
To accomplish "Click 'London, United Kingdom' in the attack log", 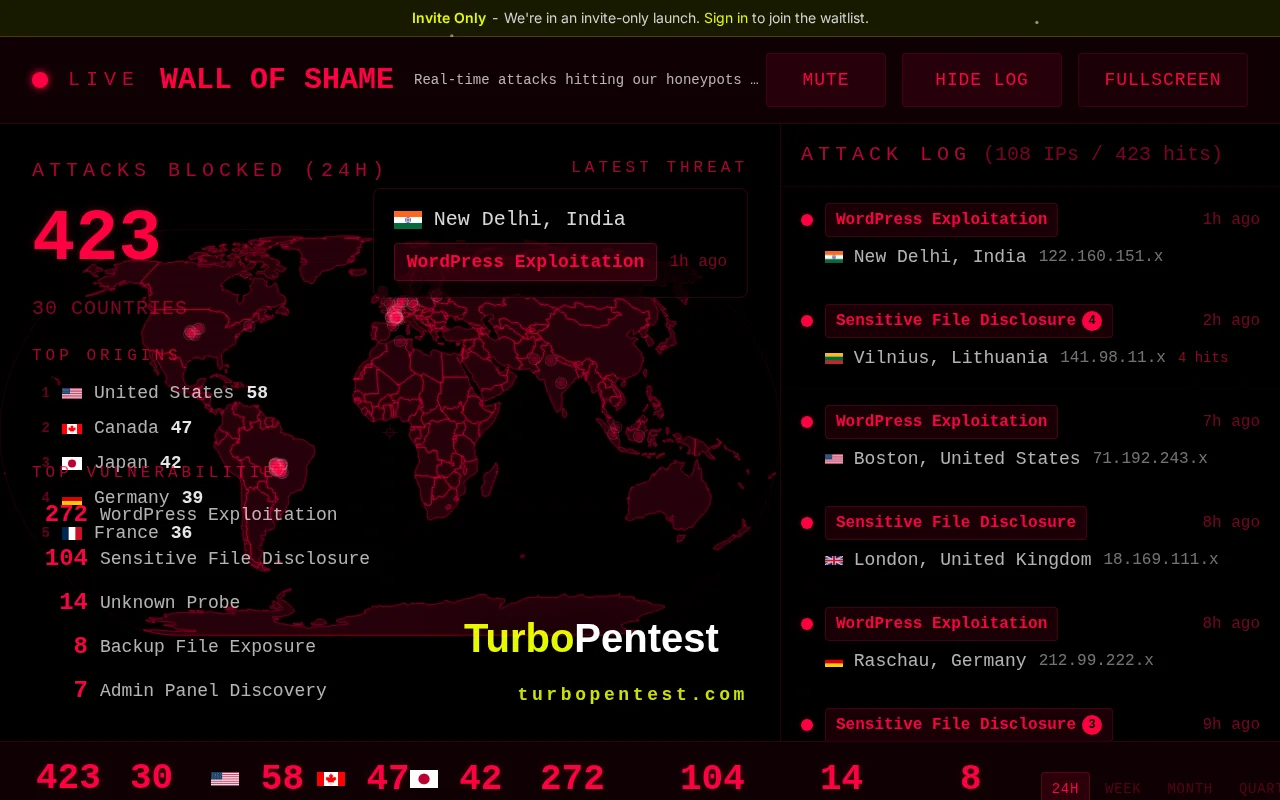I will (x=973, y=560).
